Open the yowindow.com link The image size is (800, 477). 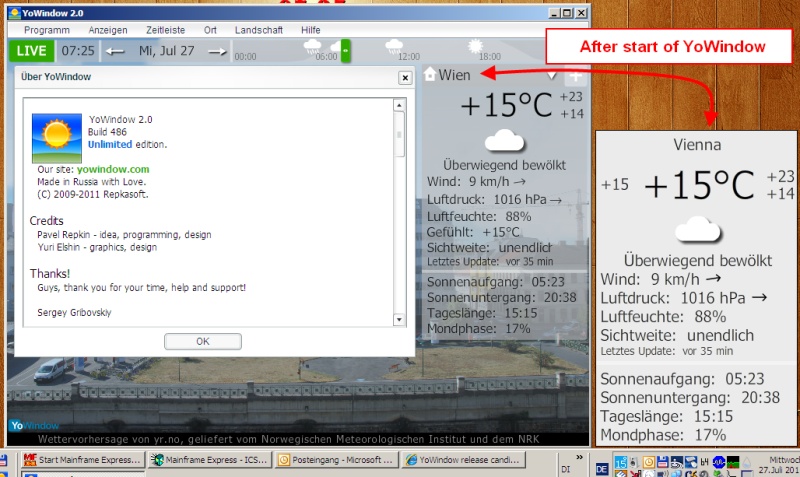click(113, 169)
